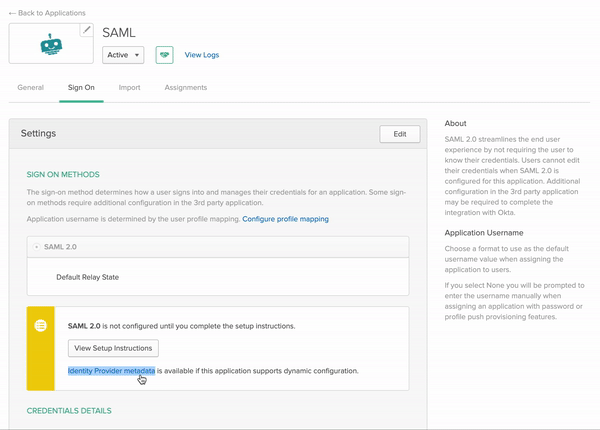Click the Default Relay State label
The height and width of the screenshot is (430, 600).
pyautogui.click(x=87, y=277)
